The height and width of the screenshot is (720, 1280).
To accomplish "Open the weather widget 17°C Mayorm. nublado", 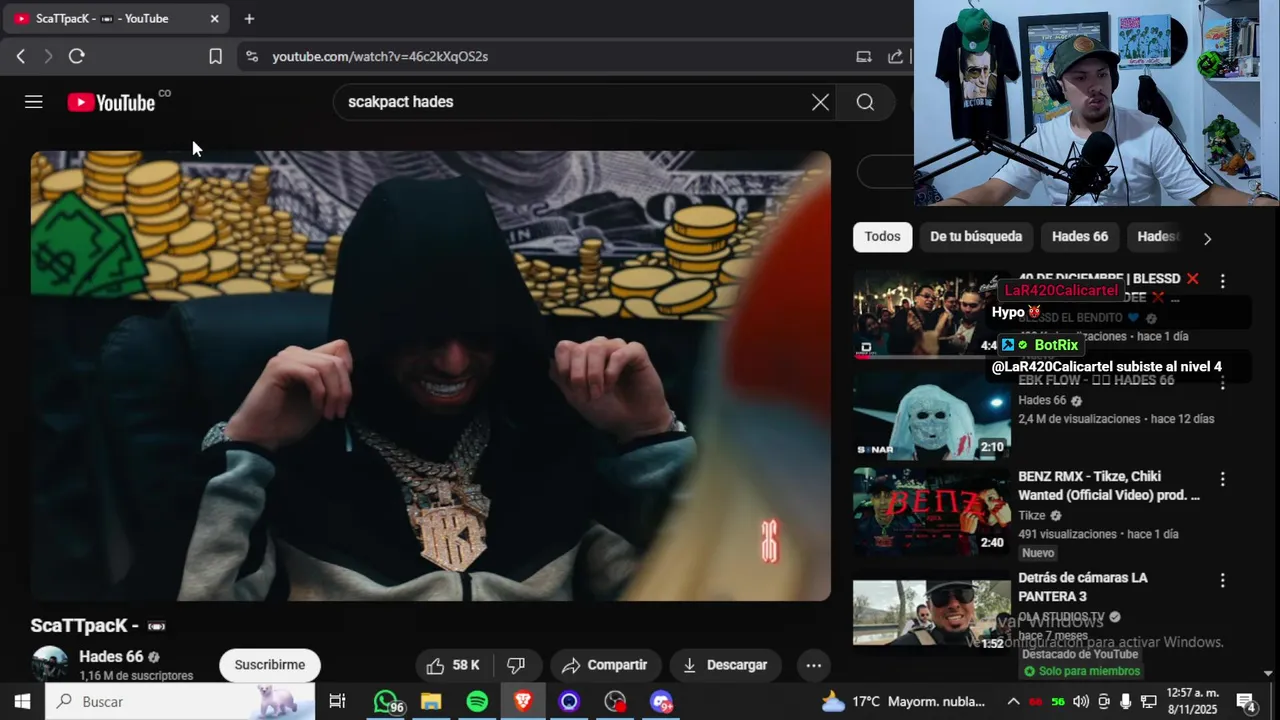I will [903, 702].
